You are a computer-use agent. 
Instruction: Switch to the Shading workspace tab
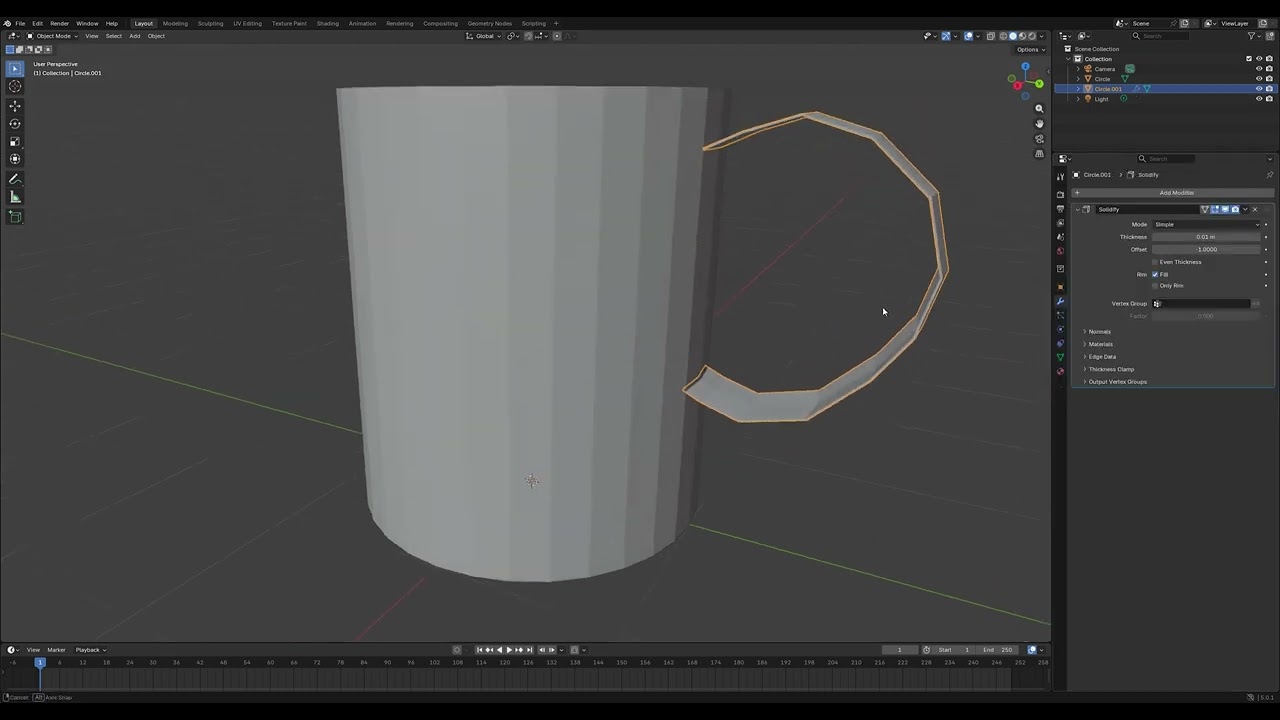(x=327, y=23)
